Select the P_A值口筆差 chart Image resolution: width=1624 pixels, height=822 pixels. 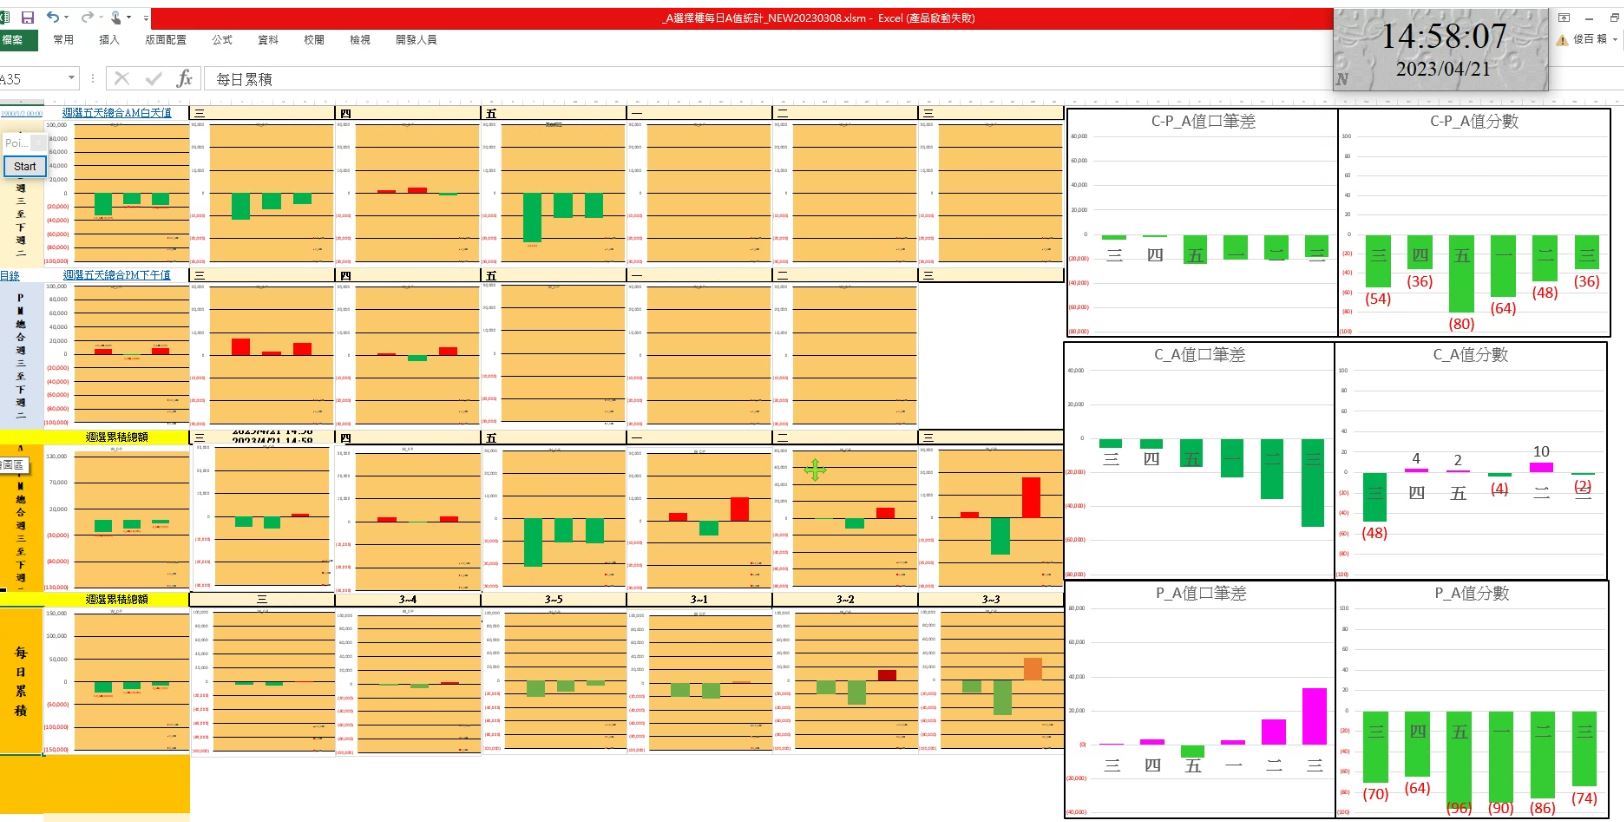1200,699
